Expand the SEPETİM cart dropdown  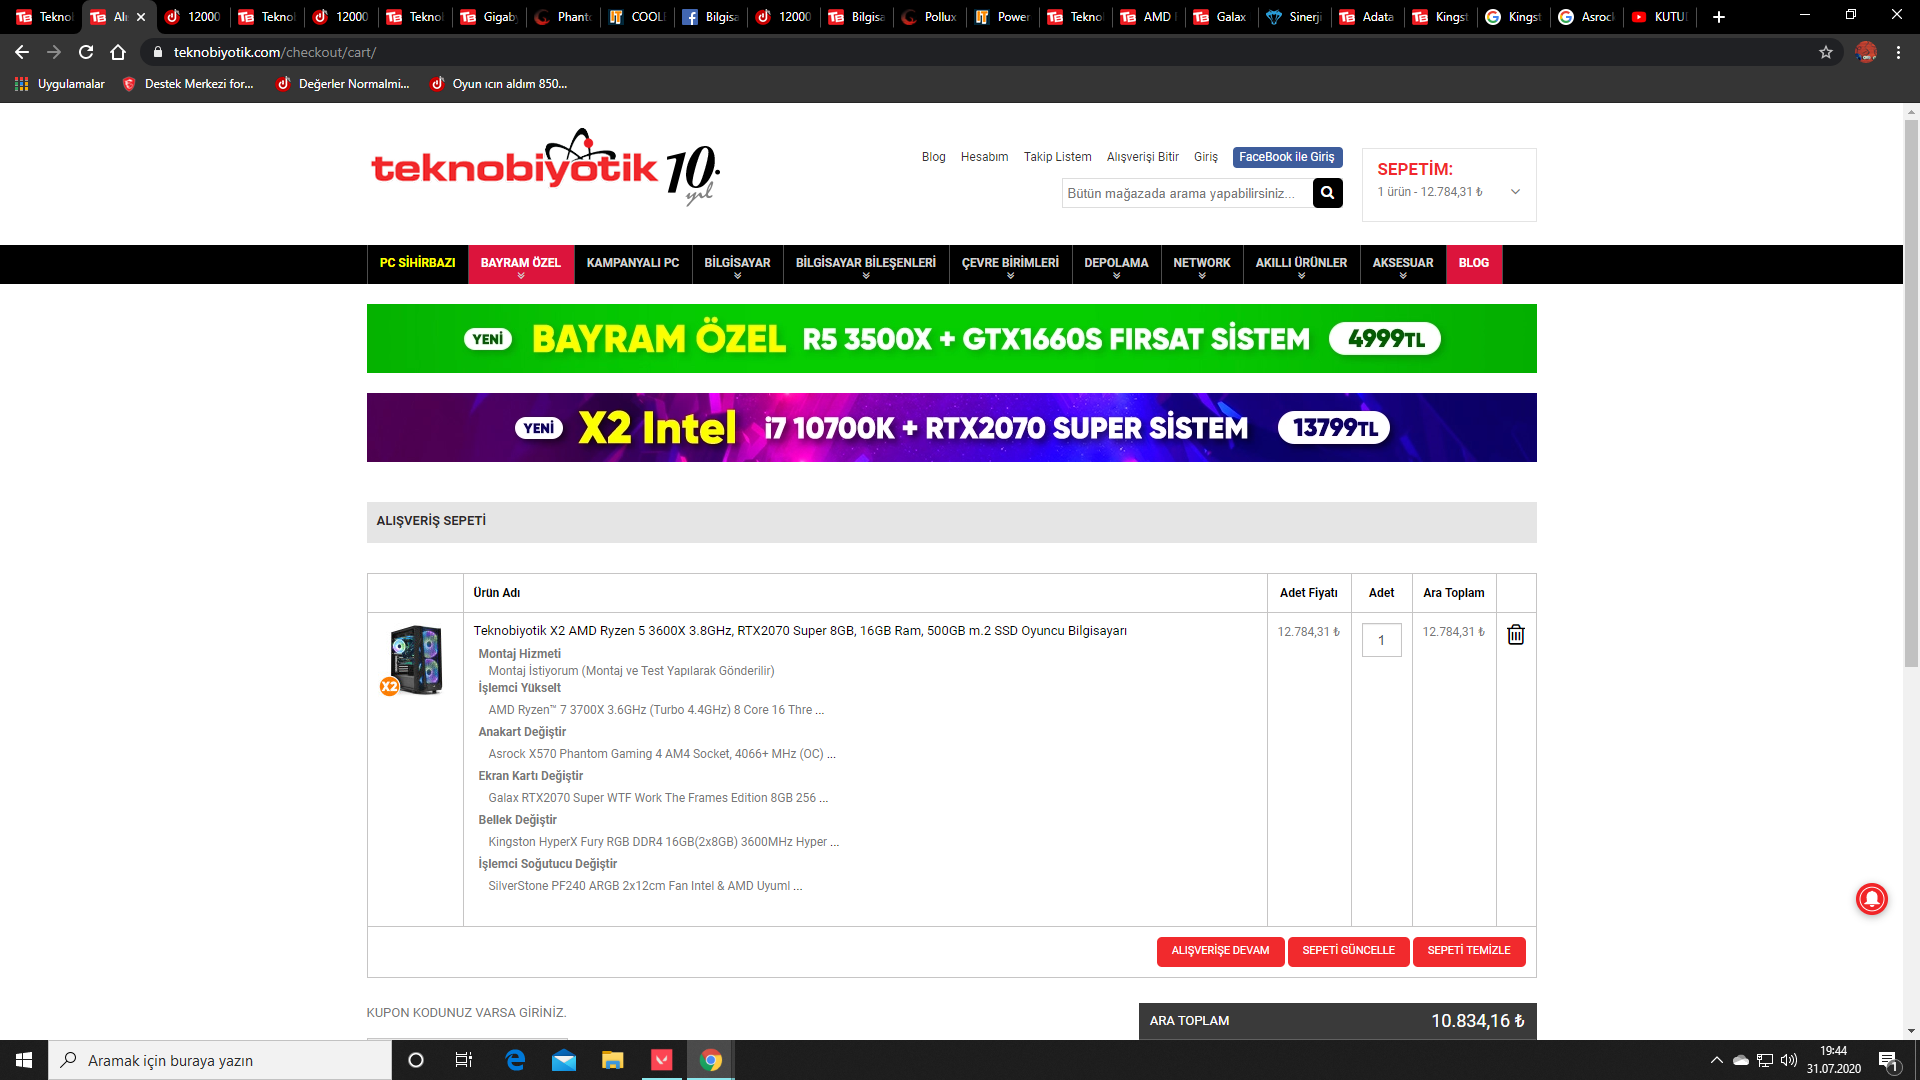1515,192
